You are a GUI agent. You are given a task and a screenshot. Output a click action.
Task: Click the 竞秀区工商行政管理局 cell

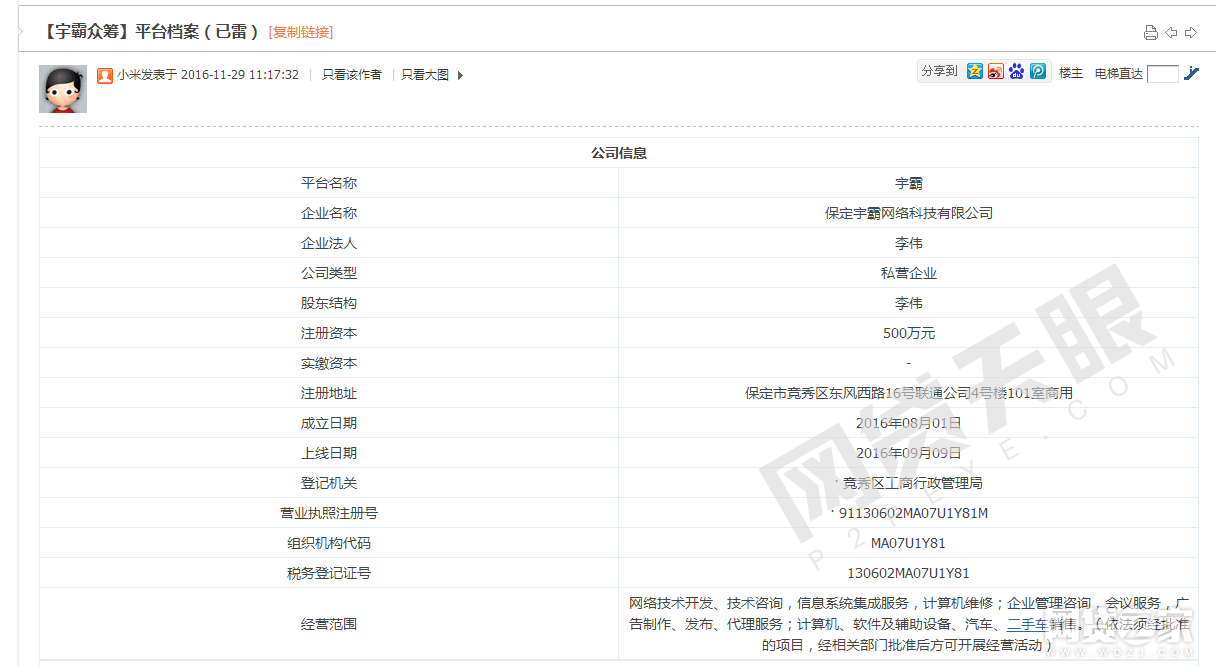(909, 483)
